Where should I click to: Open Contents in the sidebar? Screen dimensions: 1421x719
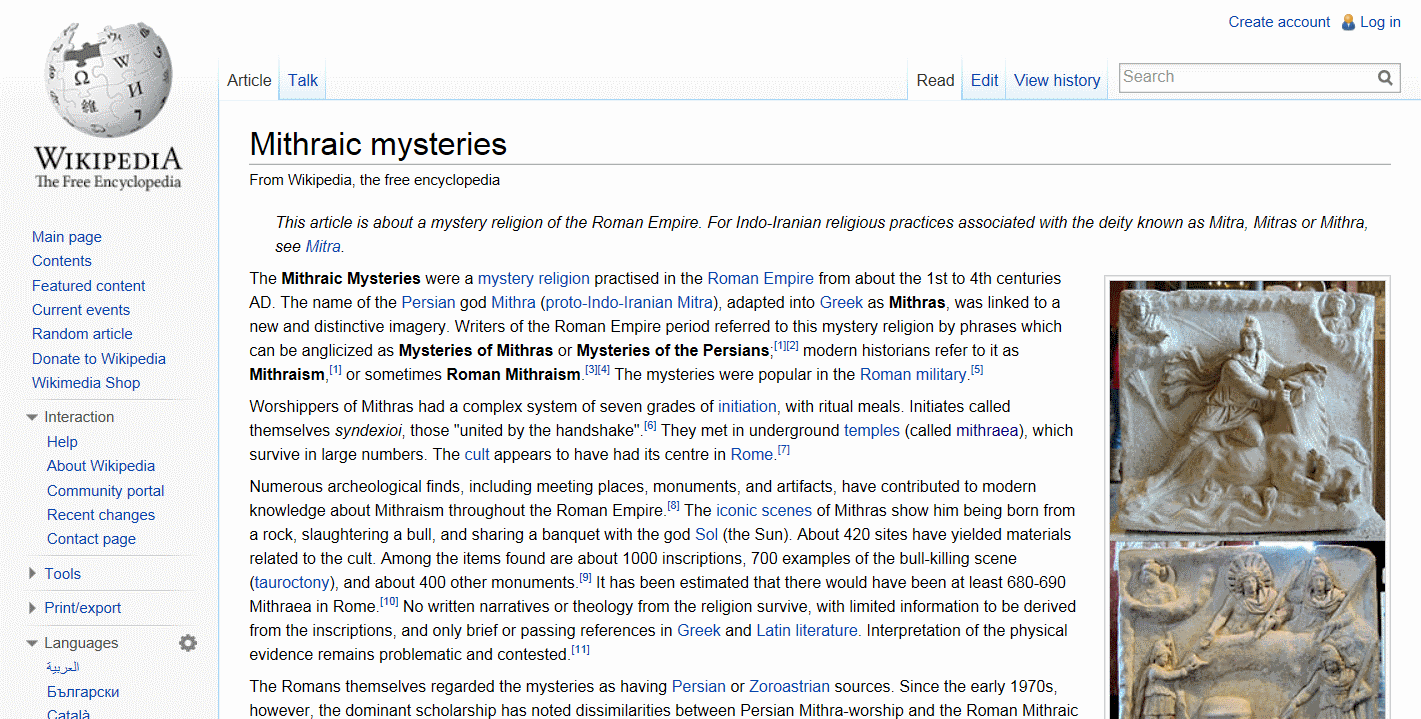[x=62, y=261]
